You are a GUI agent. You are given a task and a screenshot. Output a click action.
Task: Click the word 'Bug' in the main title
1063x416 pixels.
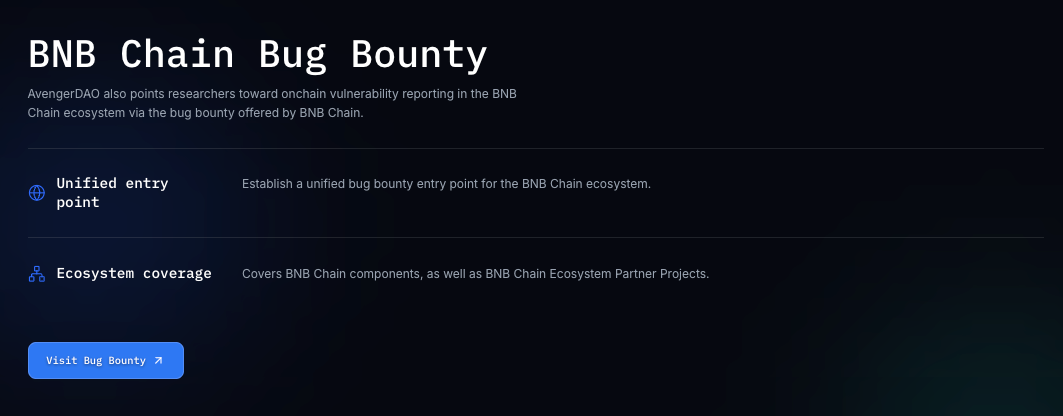point(293,56)
